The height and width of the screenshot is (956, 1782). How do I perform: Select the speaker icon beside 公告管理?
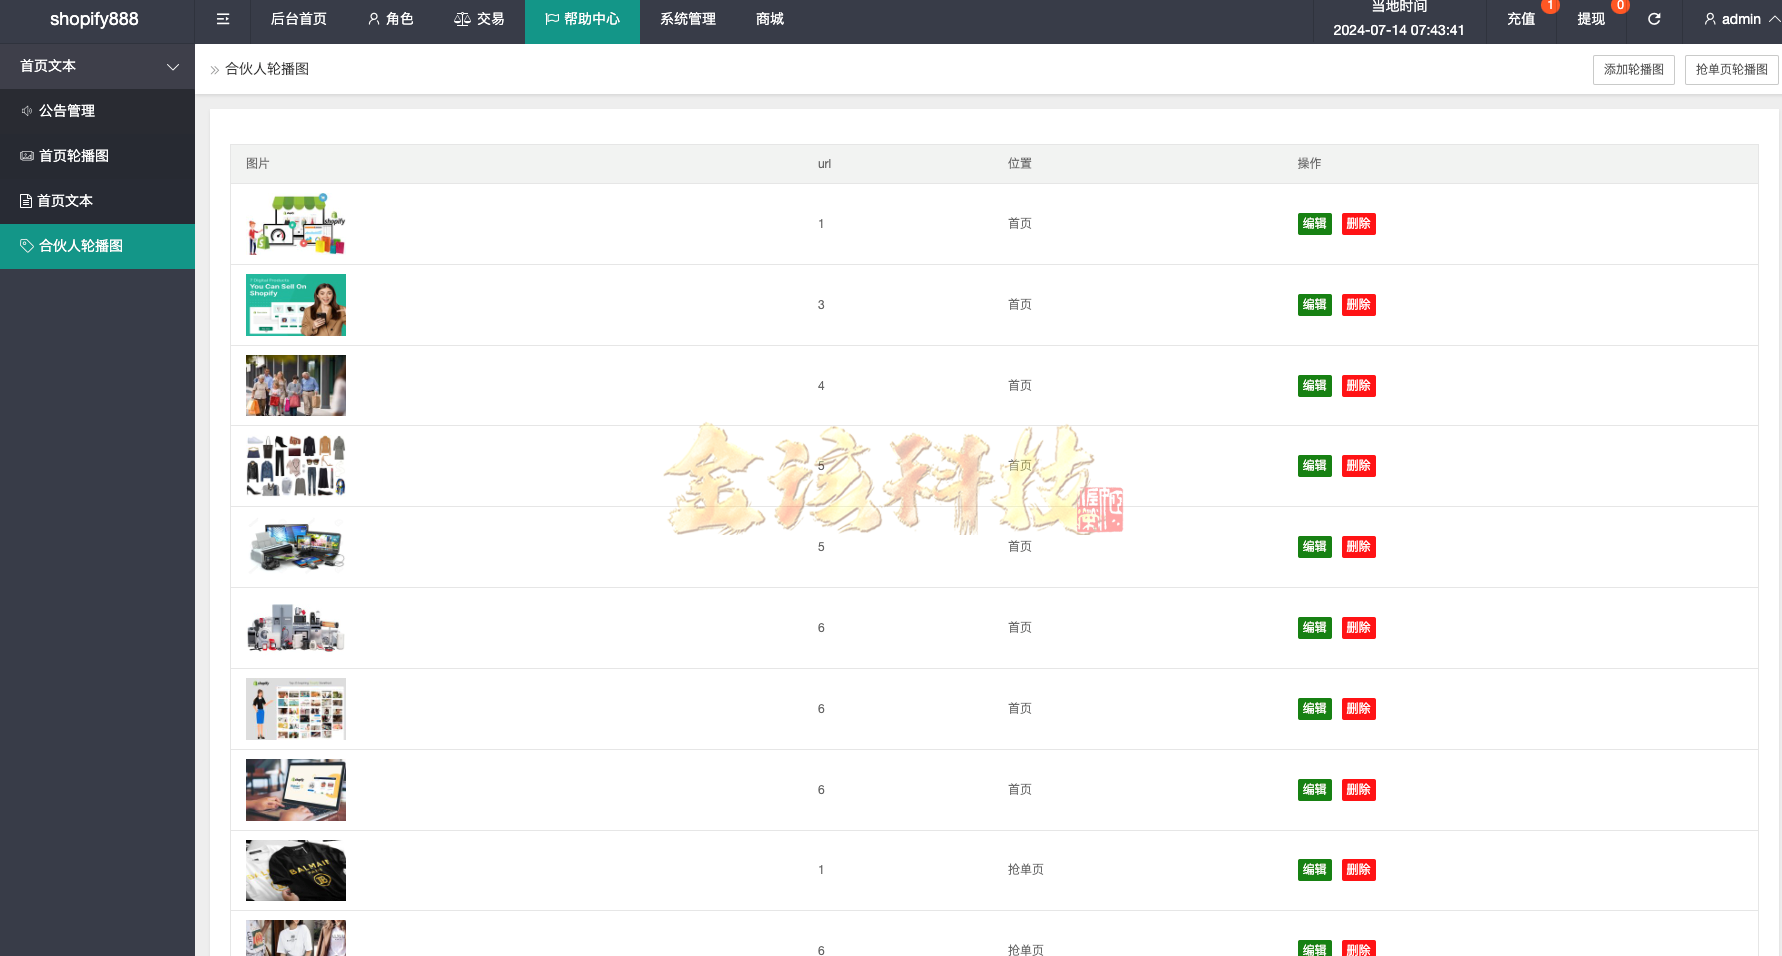click(27, 111)
